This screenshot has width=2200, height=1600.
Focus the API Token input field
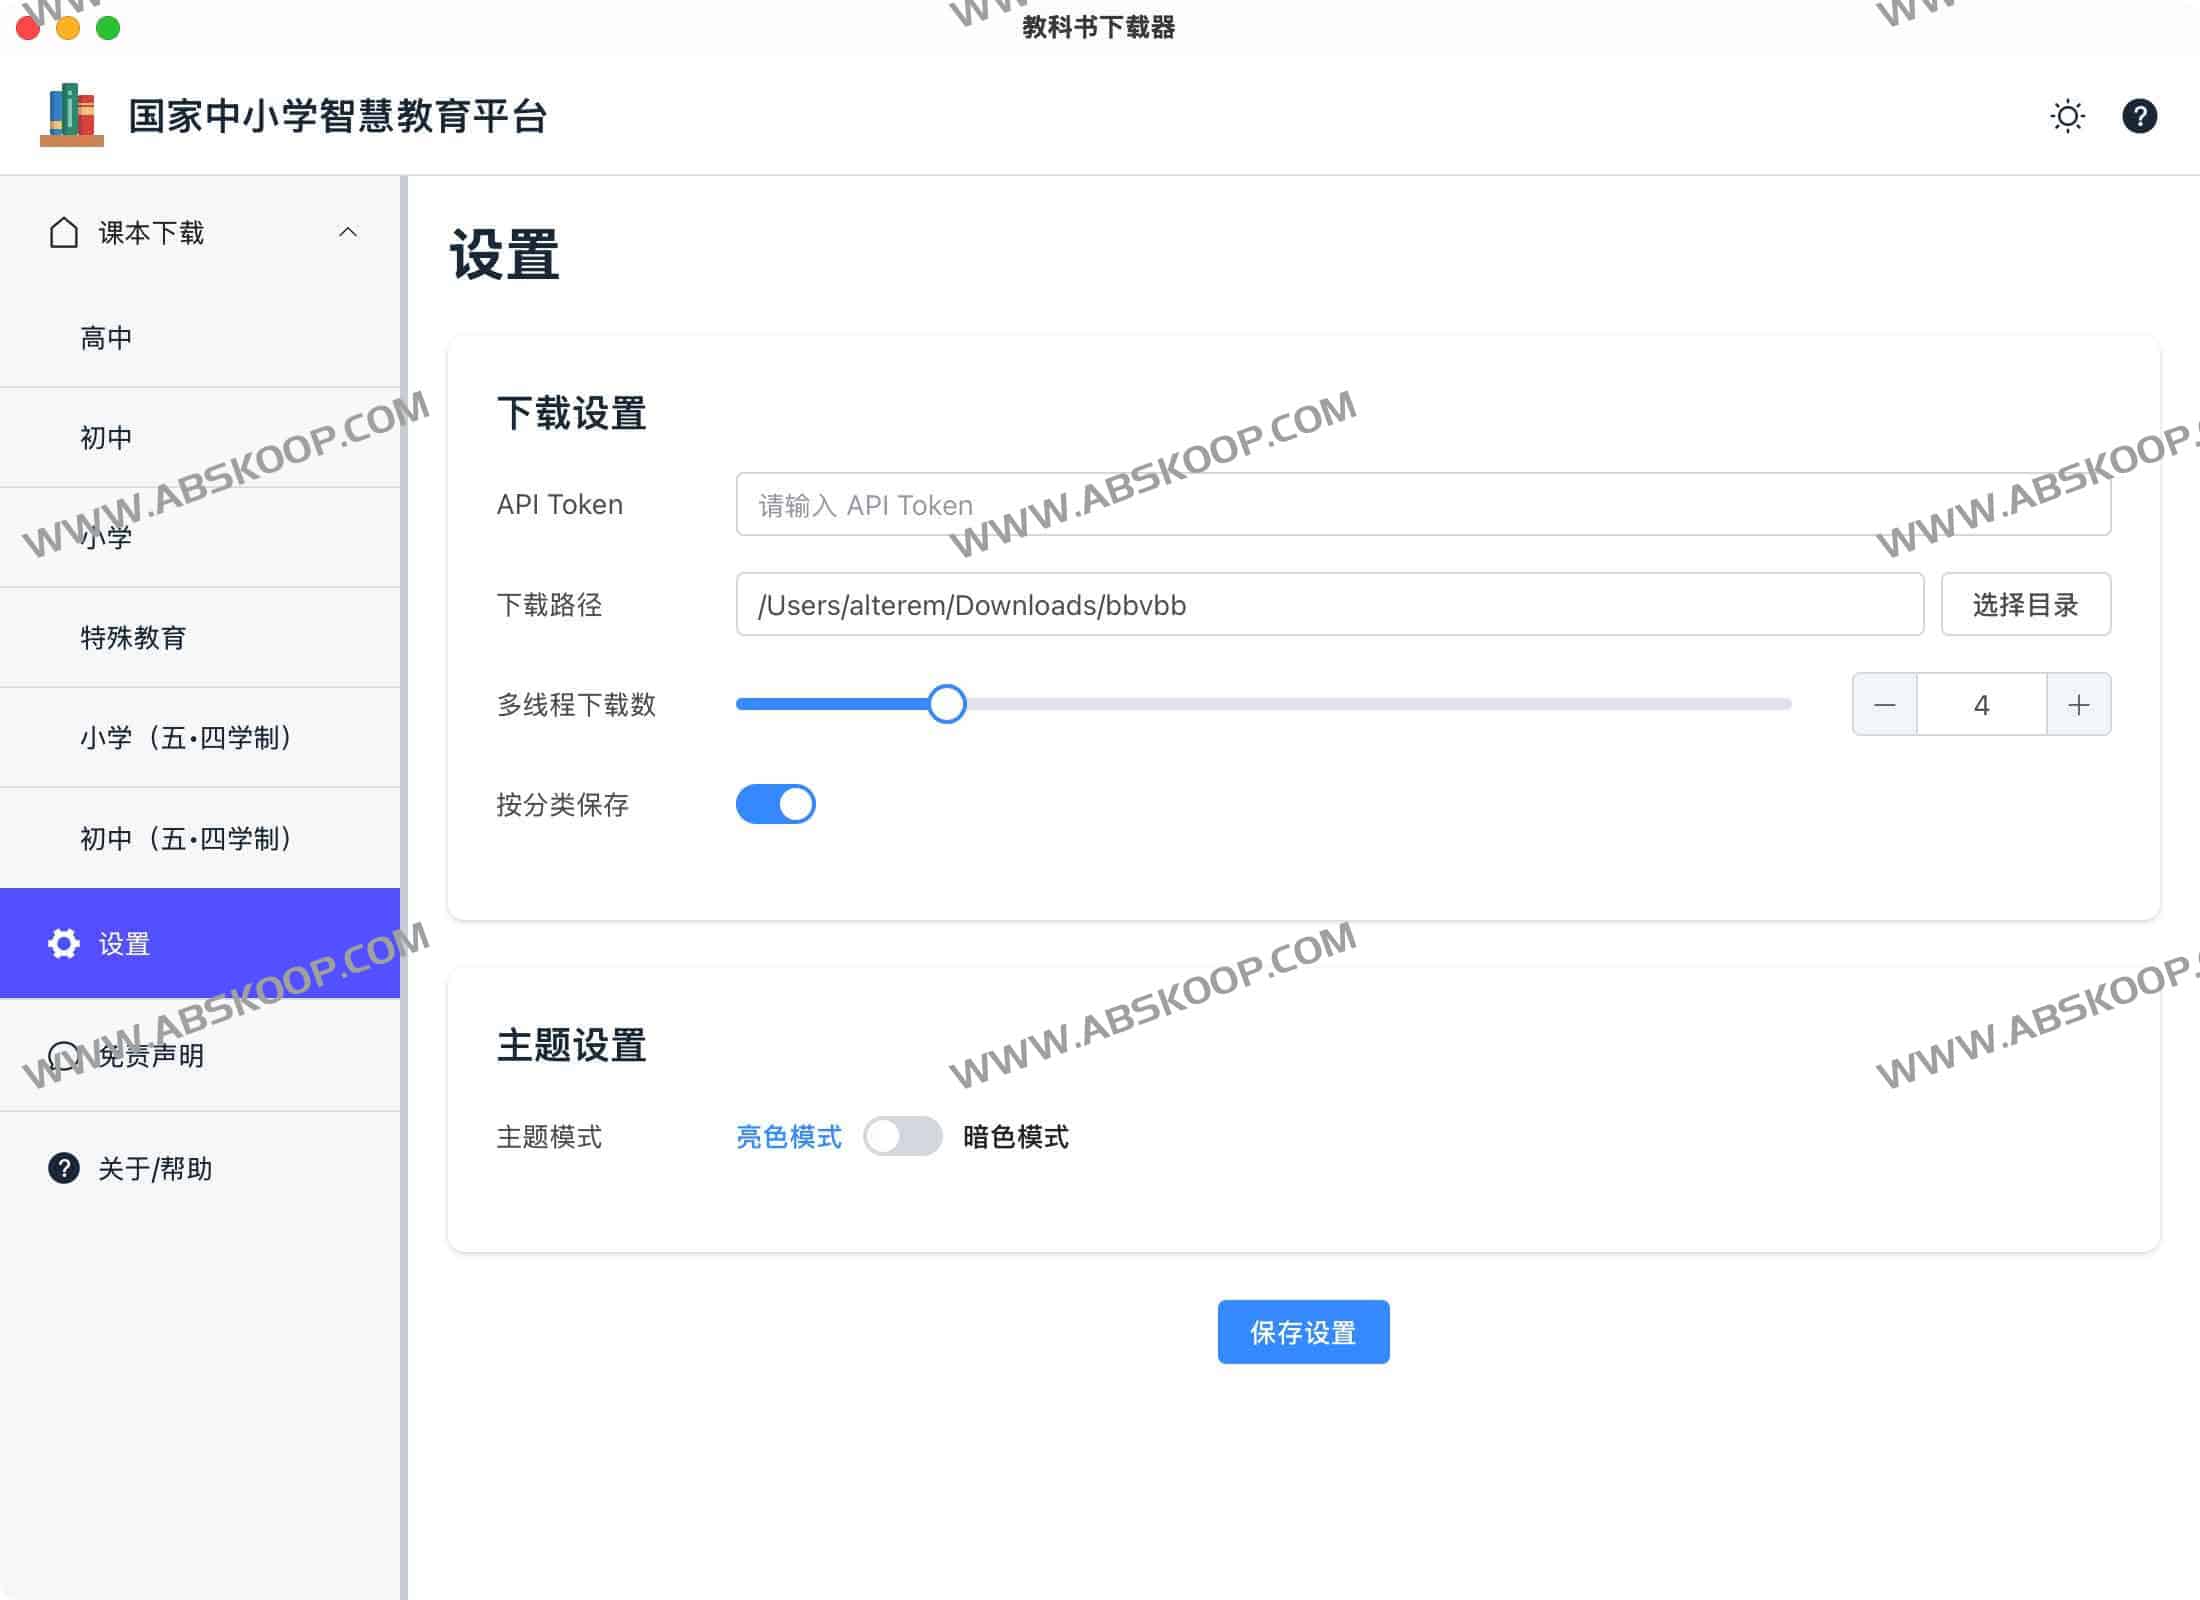(x=1422, y=504)
